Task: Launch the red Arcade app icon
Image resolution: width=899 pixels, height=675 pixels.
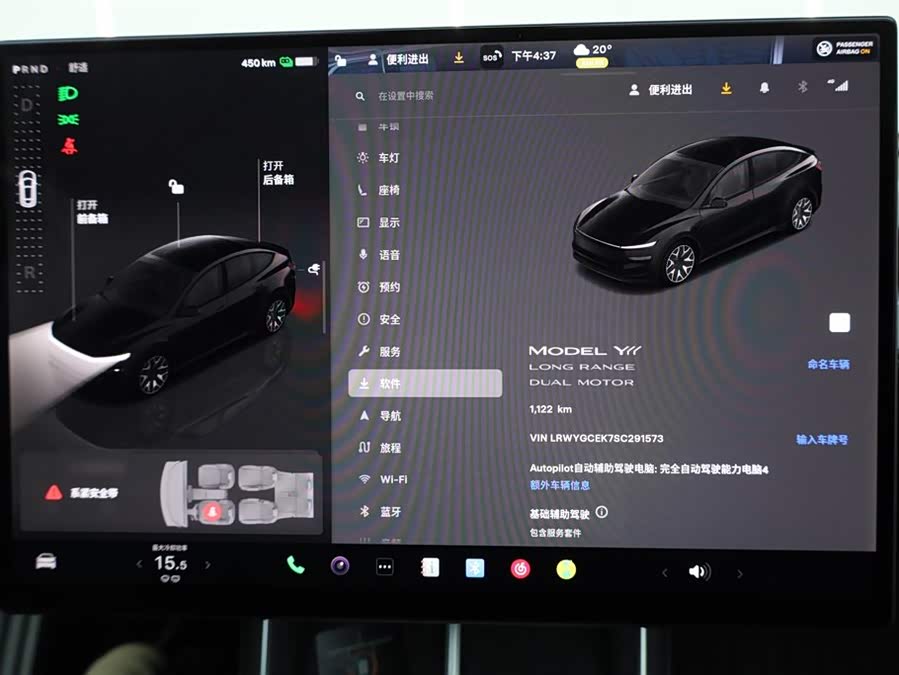Action: click(519, 566)
